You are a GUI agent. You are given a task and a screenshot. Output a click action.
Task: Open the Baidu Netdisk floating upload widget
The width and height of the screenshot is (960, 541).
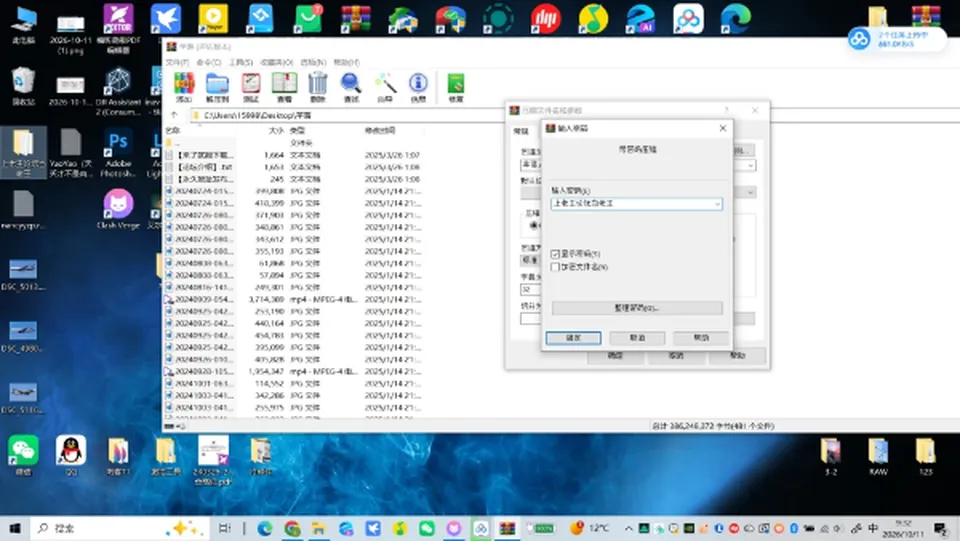point(896,40)
